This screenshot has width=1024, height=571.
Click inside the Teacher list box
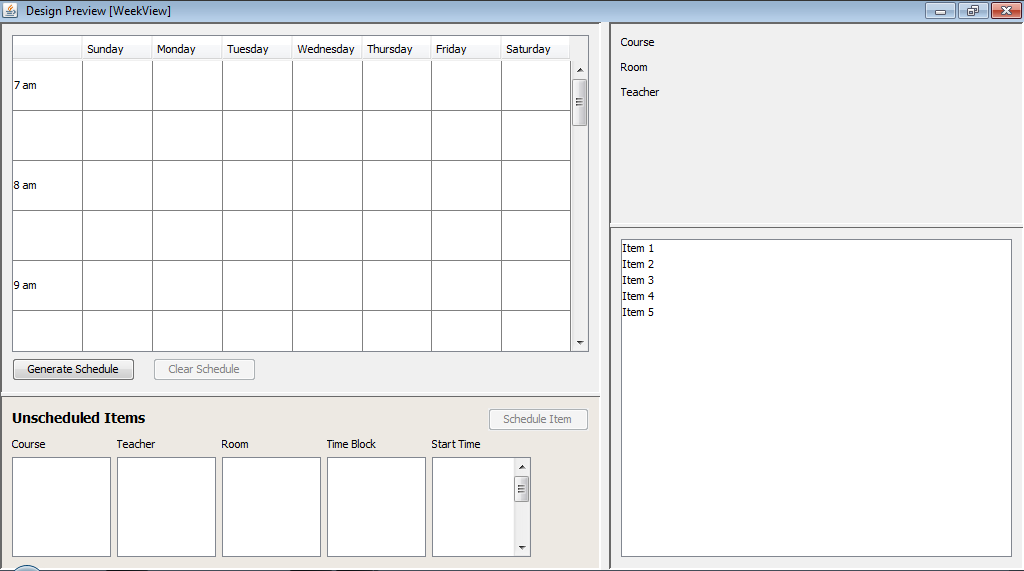pos(166,506)
